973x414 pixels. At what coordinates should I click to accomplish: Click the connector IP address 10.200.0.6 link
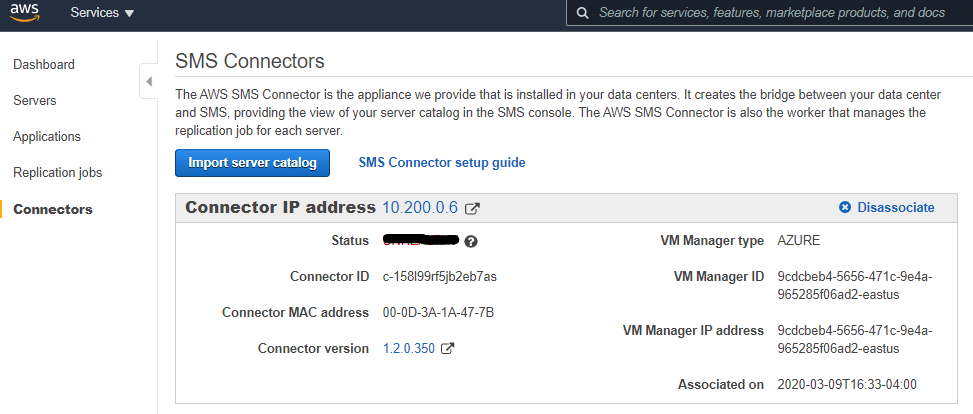(x=420, y=208)
